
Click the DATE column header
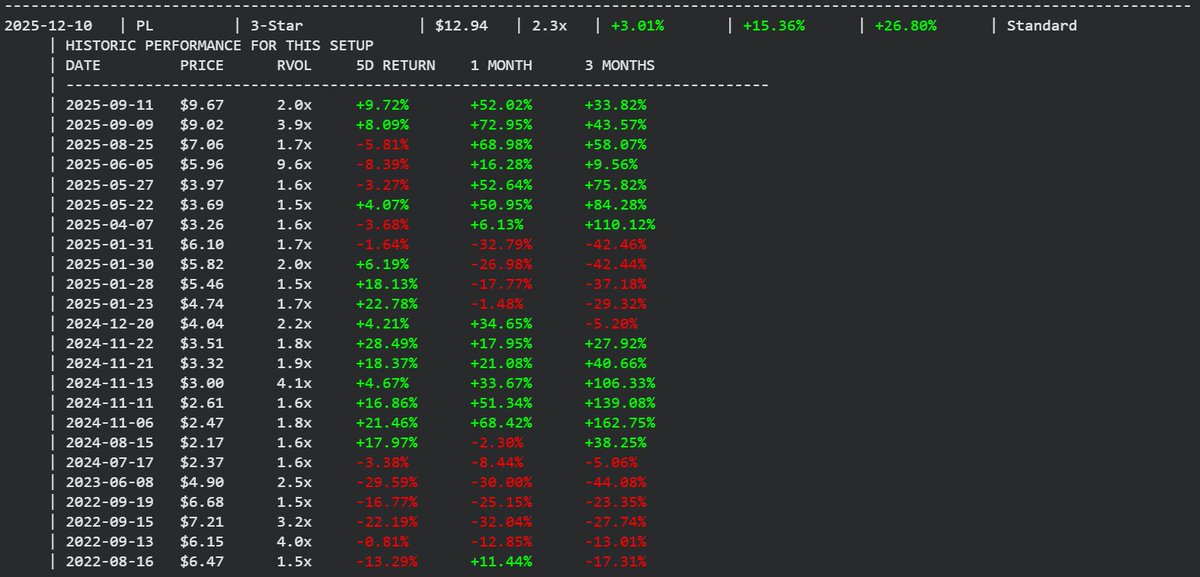coord(83,65)
